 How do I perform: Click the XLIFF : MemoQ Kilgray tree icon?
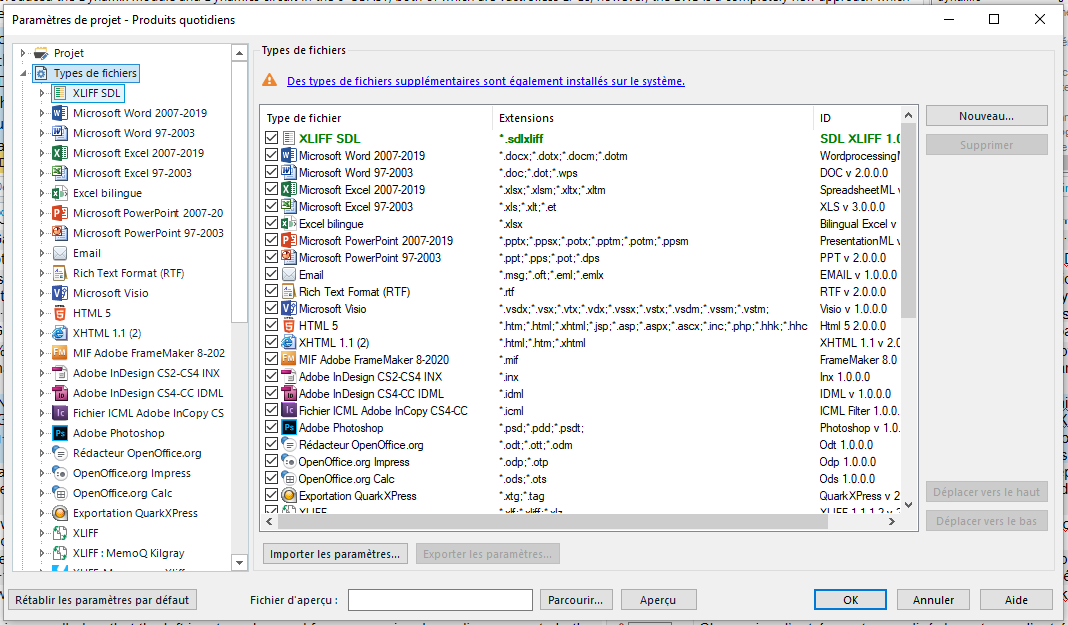coord(60,554)
